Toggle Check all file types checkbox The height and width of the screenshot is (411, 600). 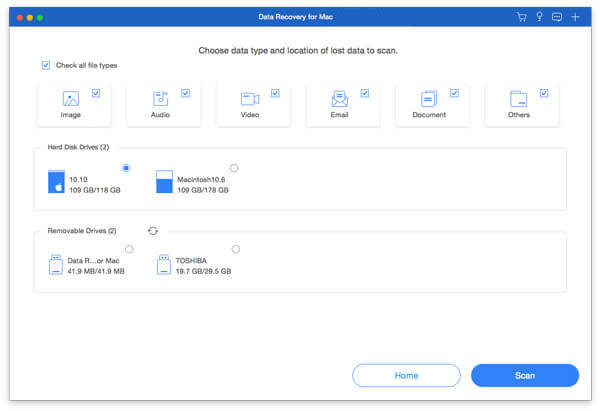tap(46, 65)
